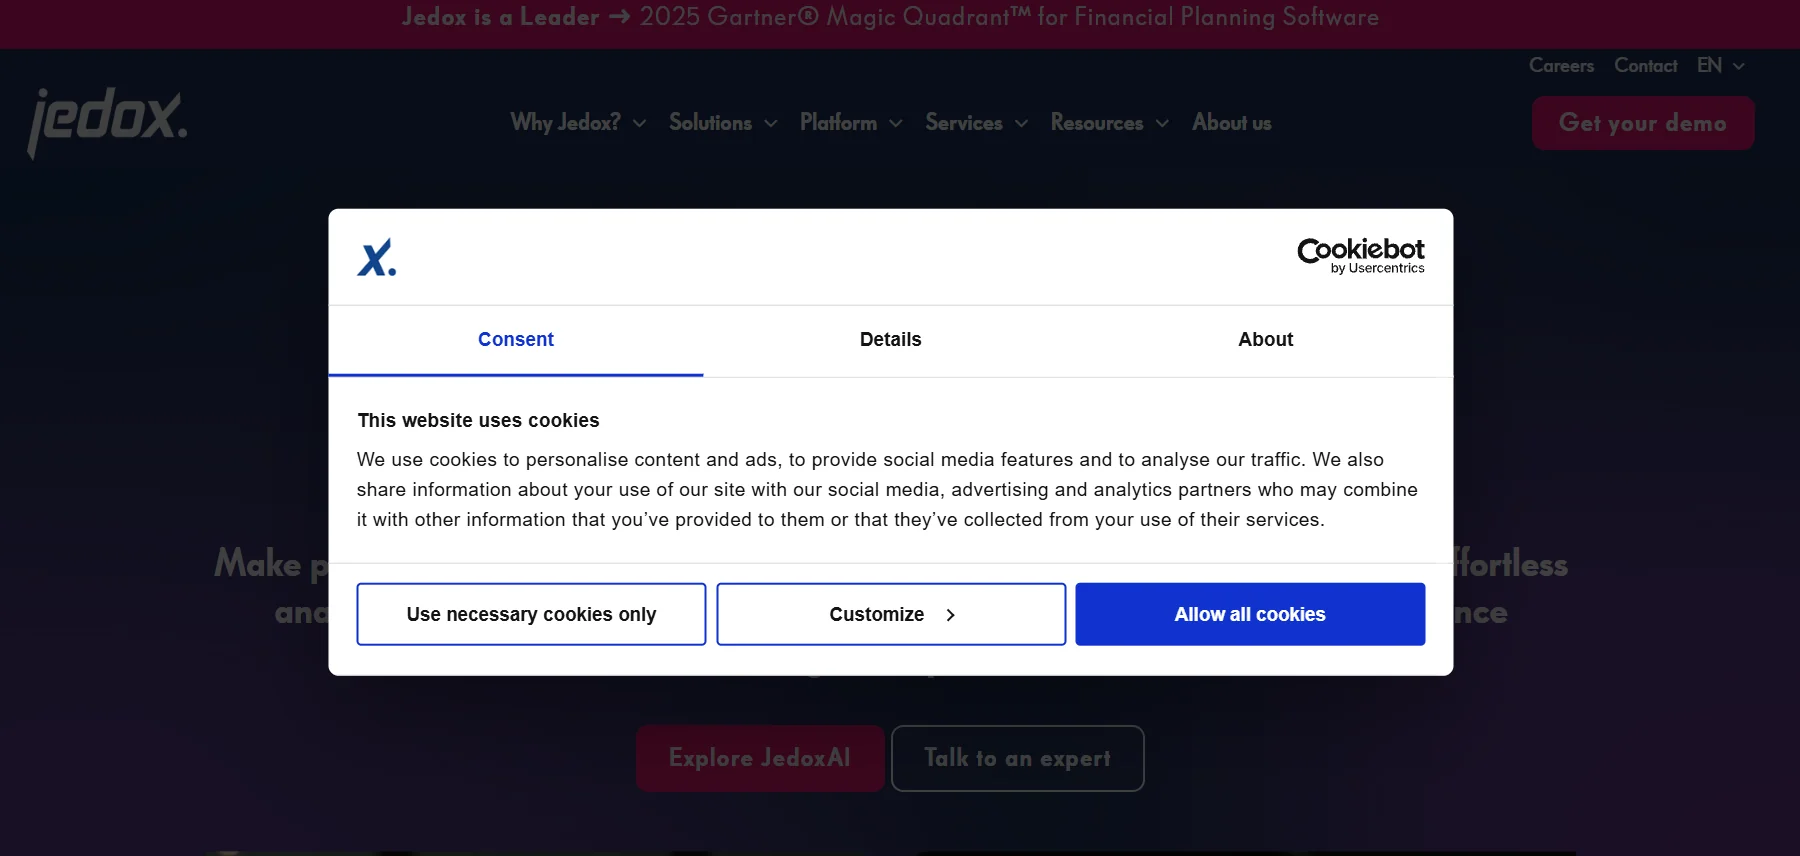The width and height of the screenshot is (1800, 856).
Task: Switch to the Details tab
Action: tap(890, 340)
